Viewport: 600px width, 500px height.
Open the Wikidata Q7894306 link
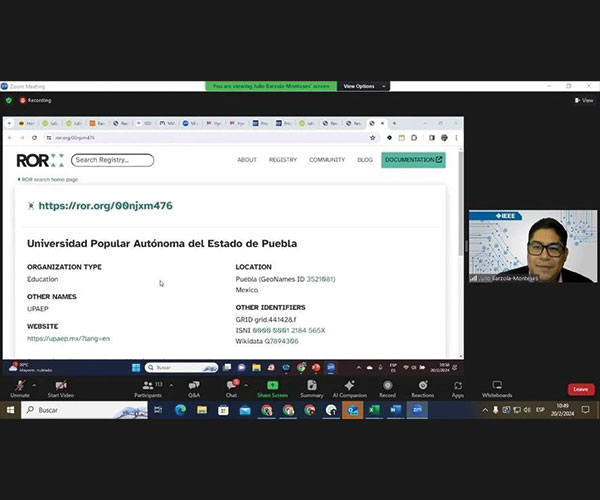(282, 341)
